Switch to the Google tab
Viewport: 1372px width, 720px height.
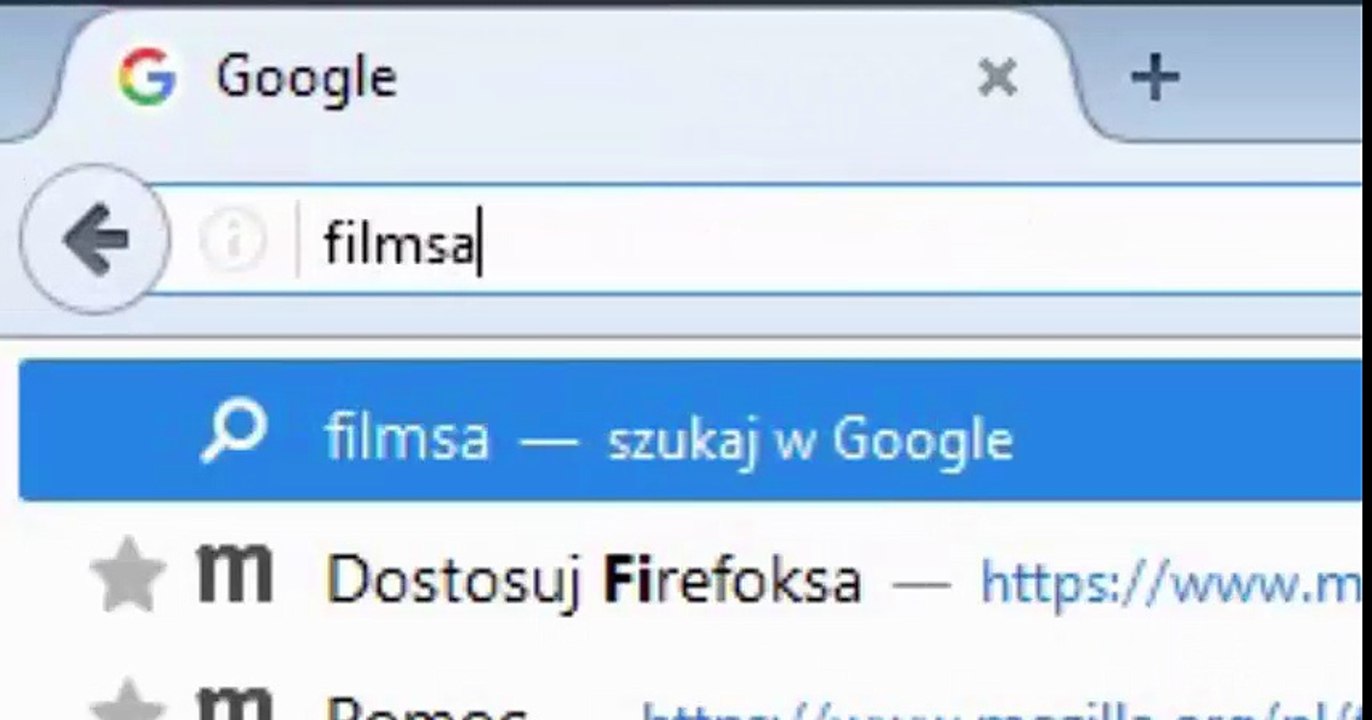(x=305, y=77)
